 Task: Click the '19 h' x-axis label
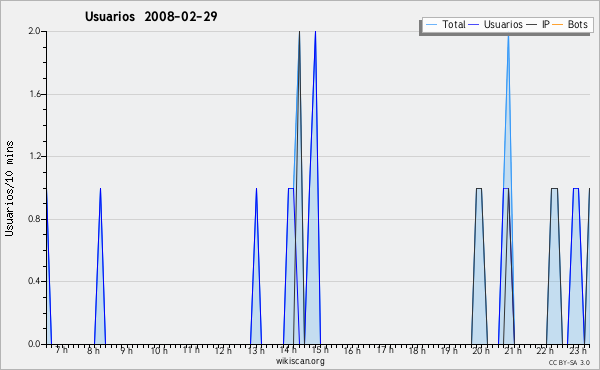(449, 350)
